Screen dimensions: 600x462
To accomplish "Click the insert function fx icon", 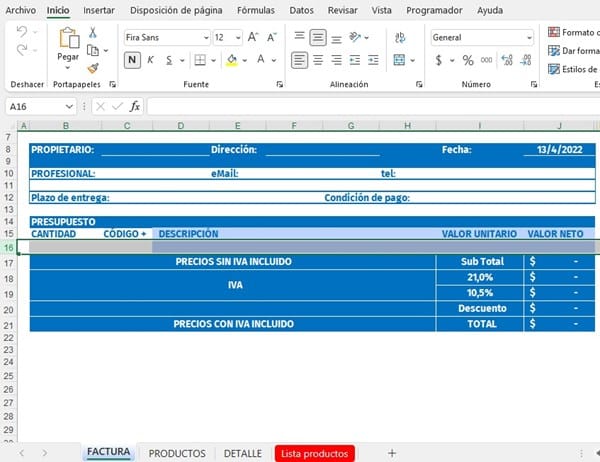I will [x=135, y=106].
